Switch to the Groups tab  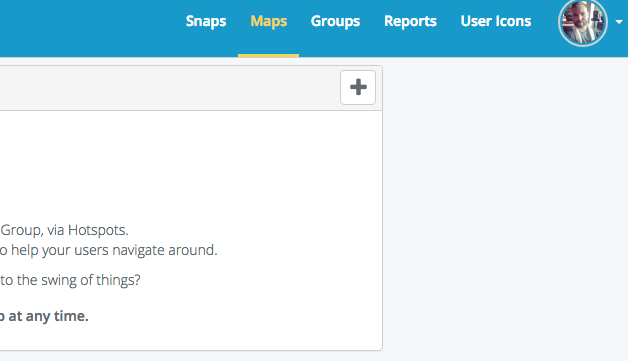point(335,21)
